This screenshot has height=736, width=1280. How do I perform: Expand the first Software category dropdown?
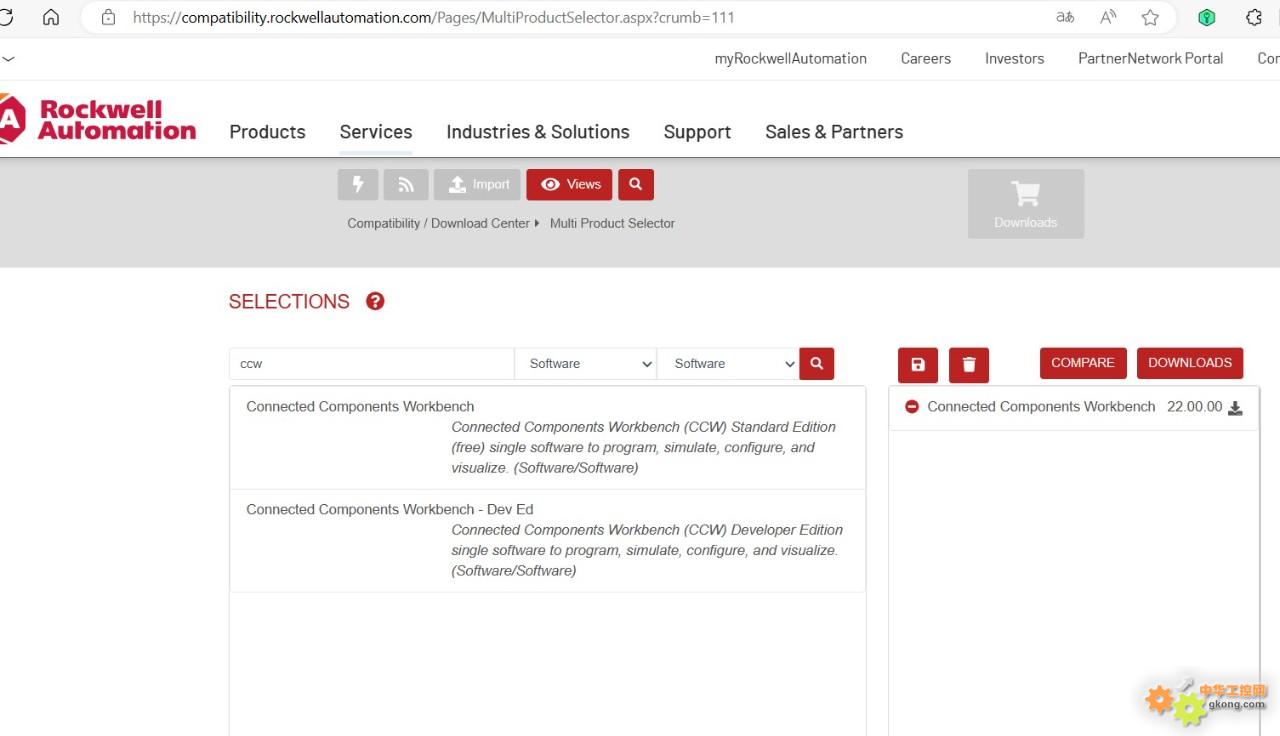[x=586, y=364]
